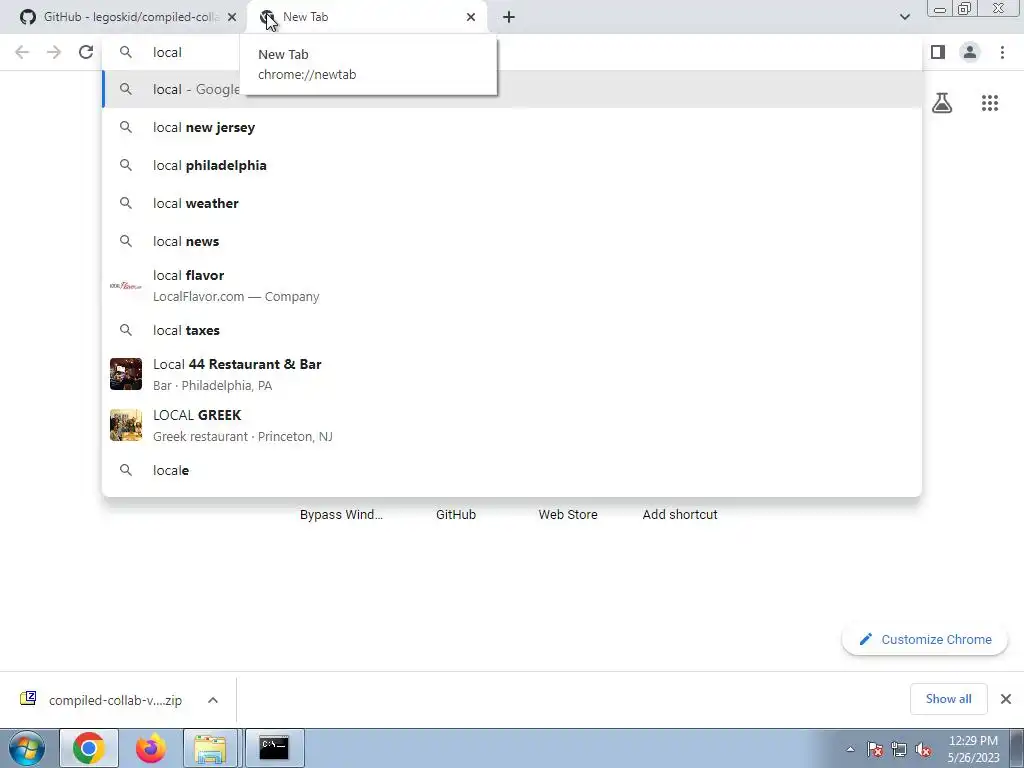Viewport: 1024px width, 768px height.
Task: Open the Google apps grid
Action: pos(989,103)
